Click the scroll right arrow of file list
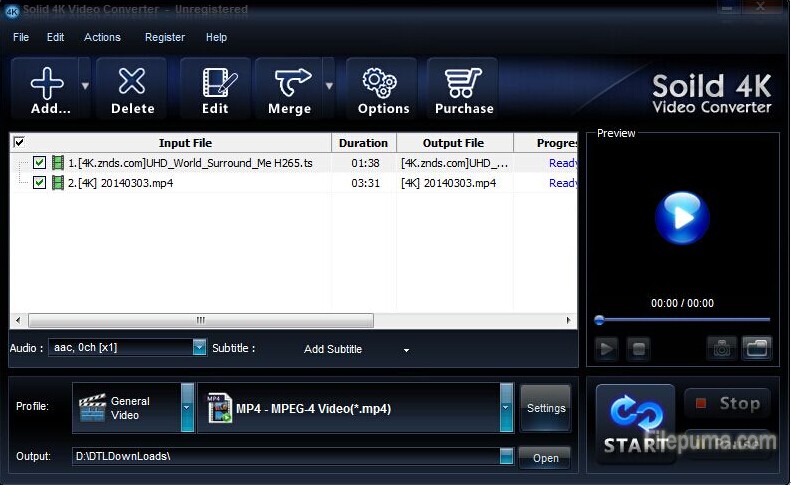791x485 pixels. [x=569, y=320]
